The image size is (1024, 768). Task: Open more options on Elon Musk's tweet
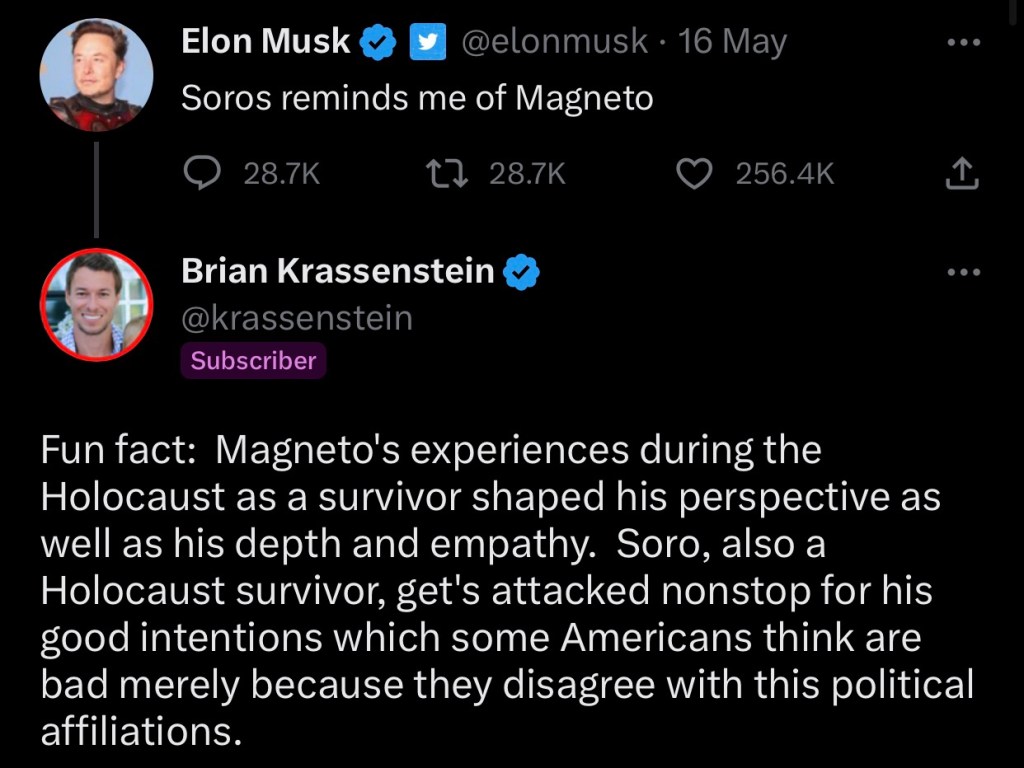(963, 44)
